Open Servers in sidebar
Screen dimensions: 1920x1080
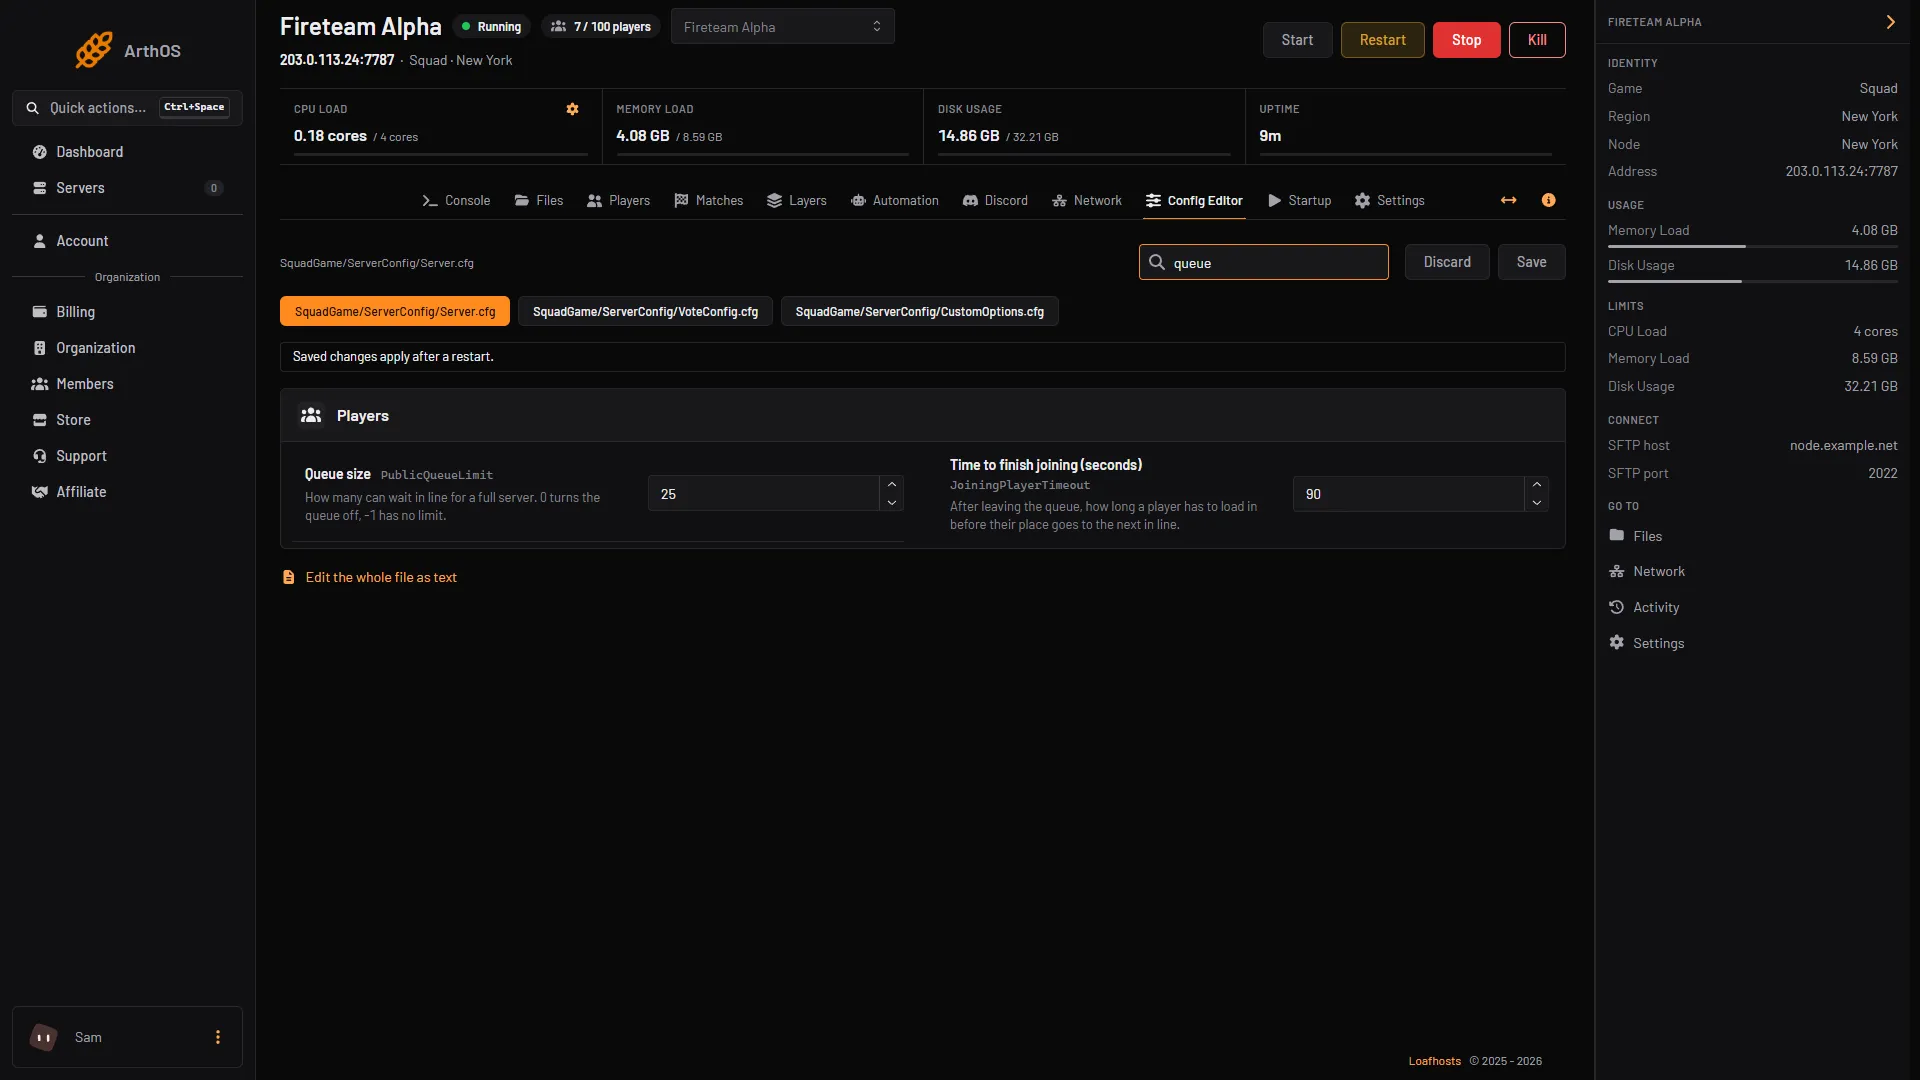[x=127, y=188]
